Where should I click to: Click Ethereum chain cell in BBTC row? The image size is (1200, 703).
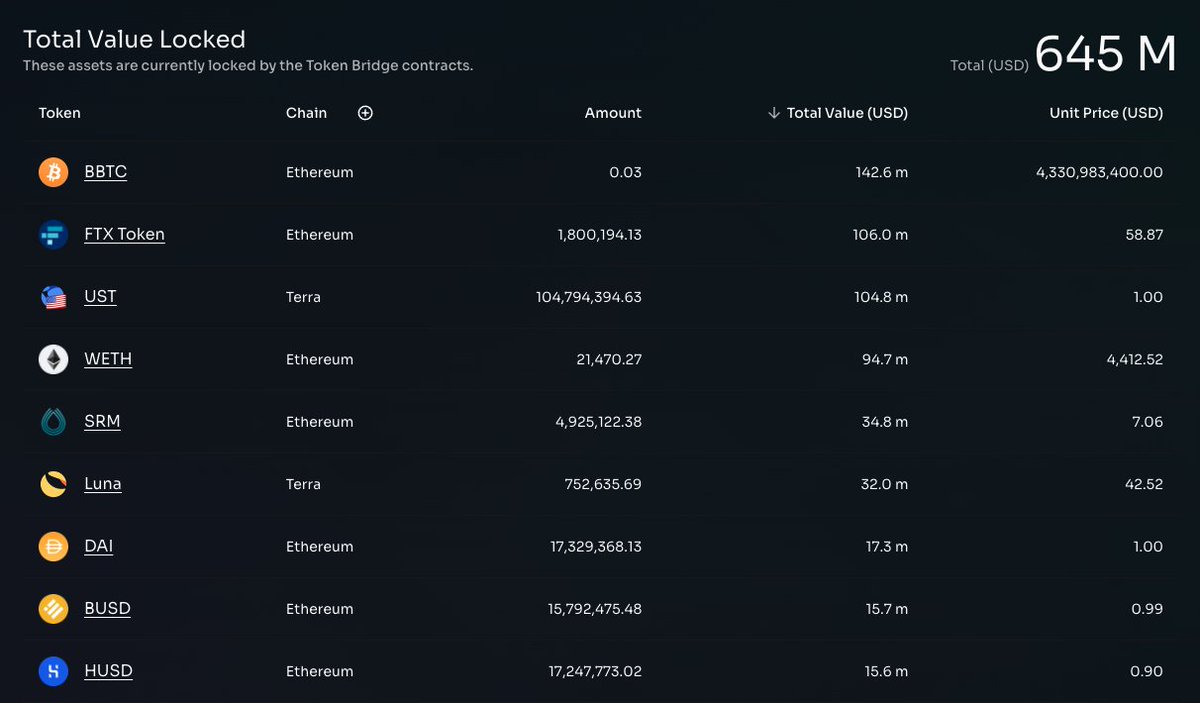[x=320, y=172]
